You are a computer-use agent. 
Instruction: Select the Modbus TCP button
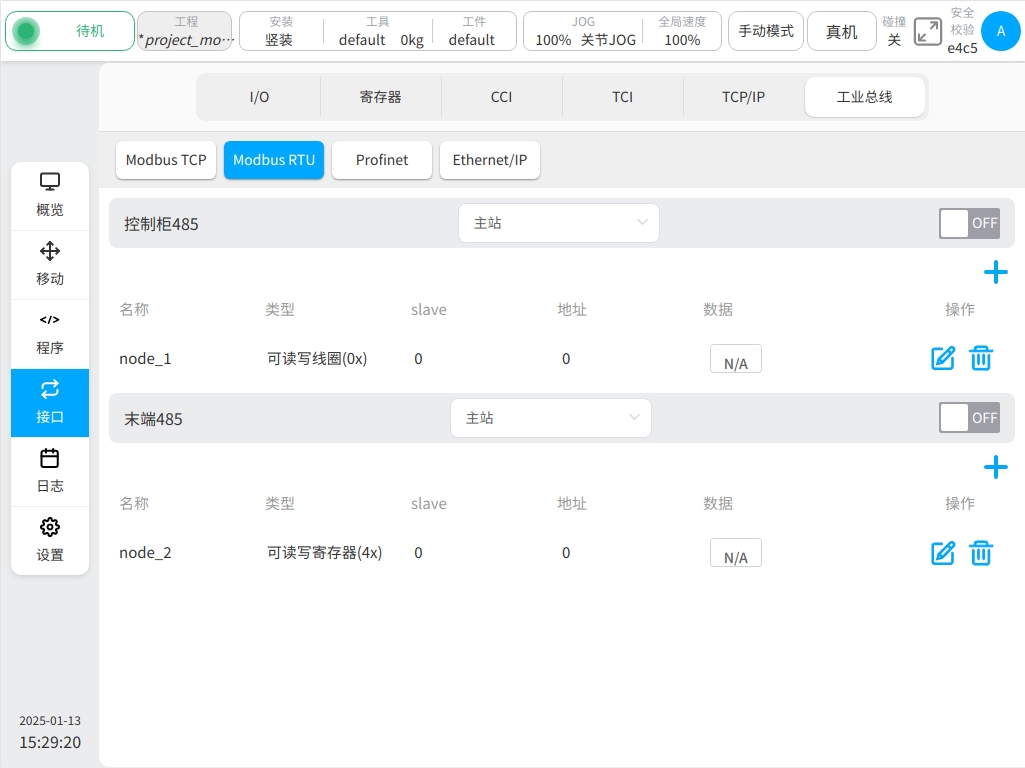(x=166, y=160)
